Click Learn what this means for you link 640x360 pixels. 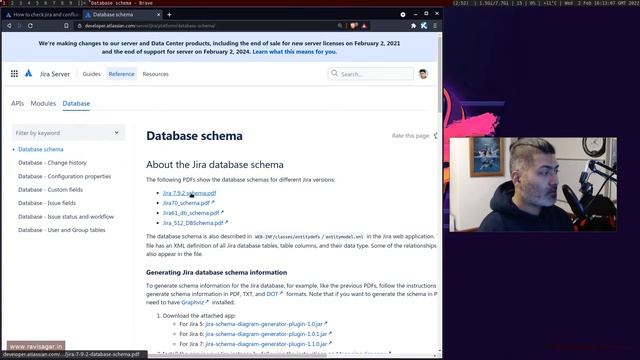[295, 52]
